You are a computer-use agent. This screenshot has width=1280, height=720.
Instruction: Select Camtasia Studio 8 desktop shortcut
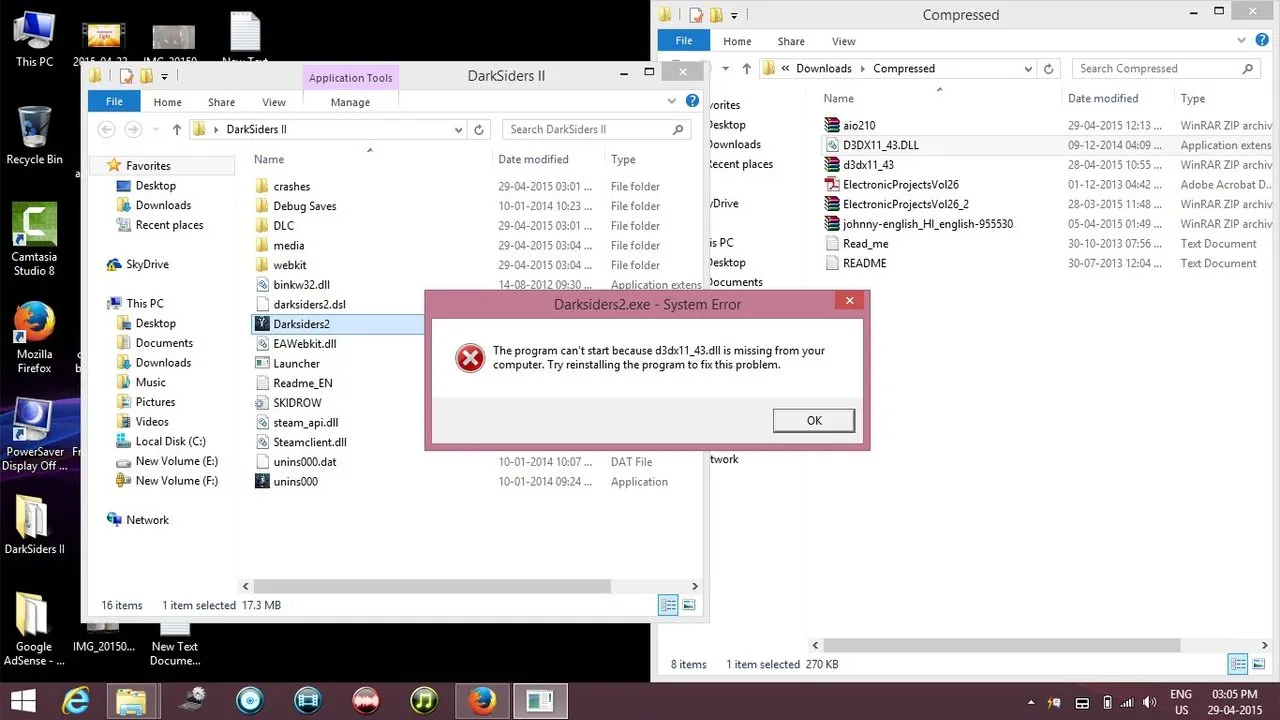click(34, 240)
